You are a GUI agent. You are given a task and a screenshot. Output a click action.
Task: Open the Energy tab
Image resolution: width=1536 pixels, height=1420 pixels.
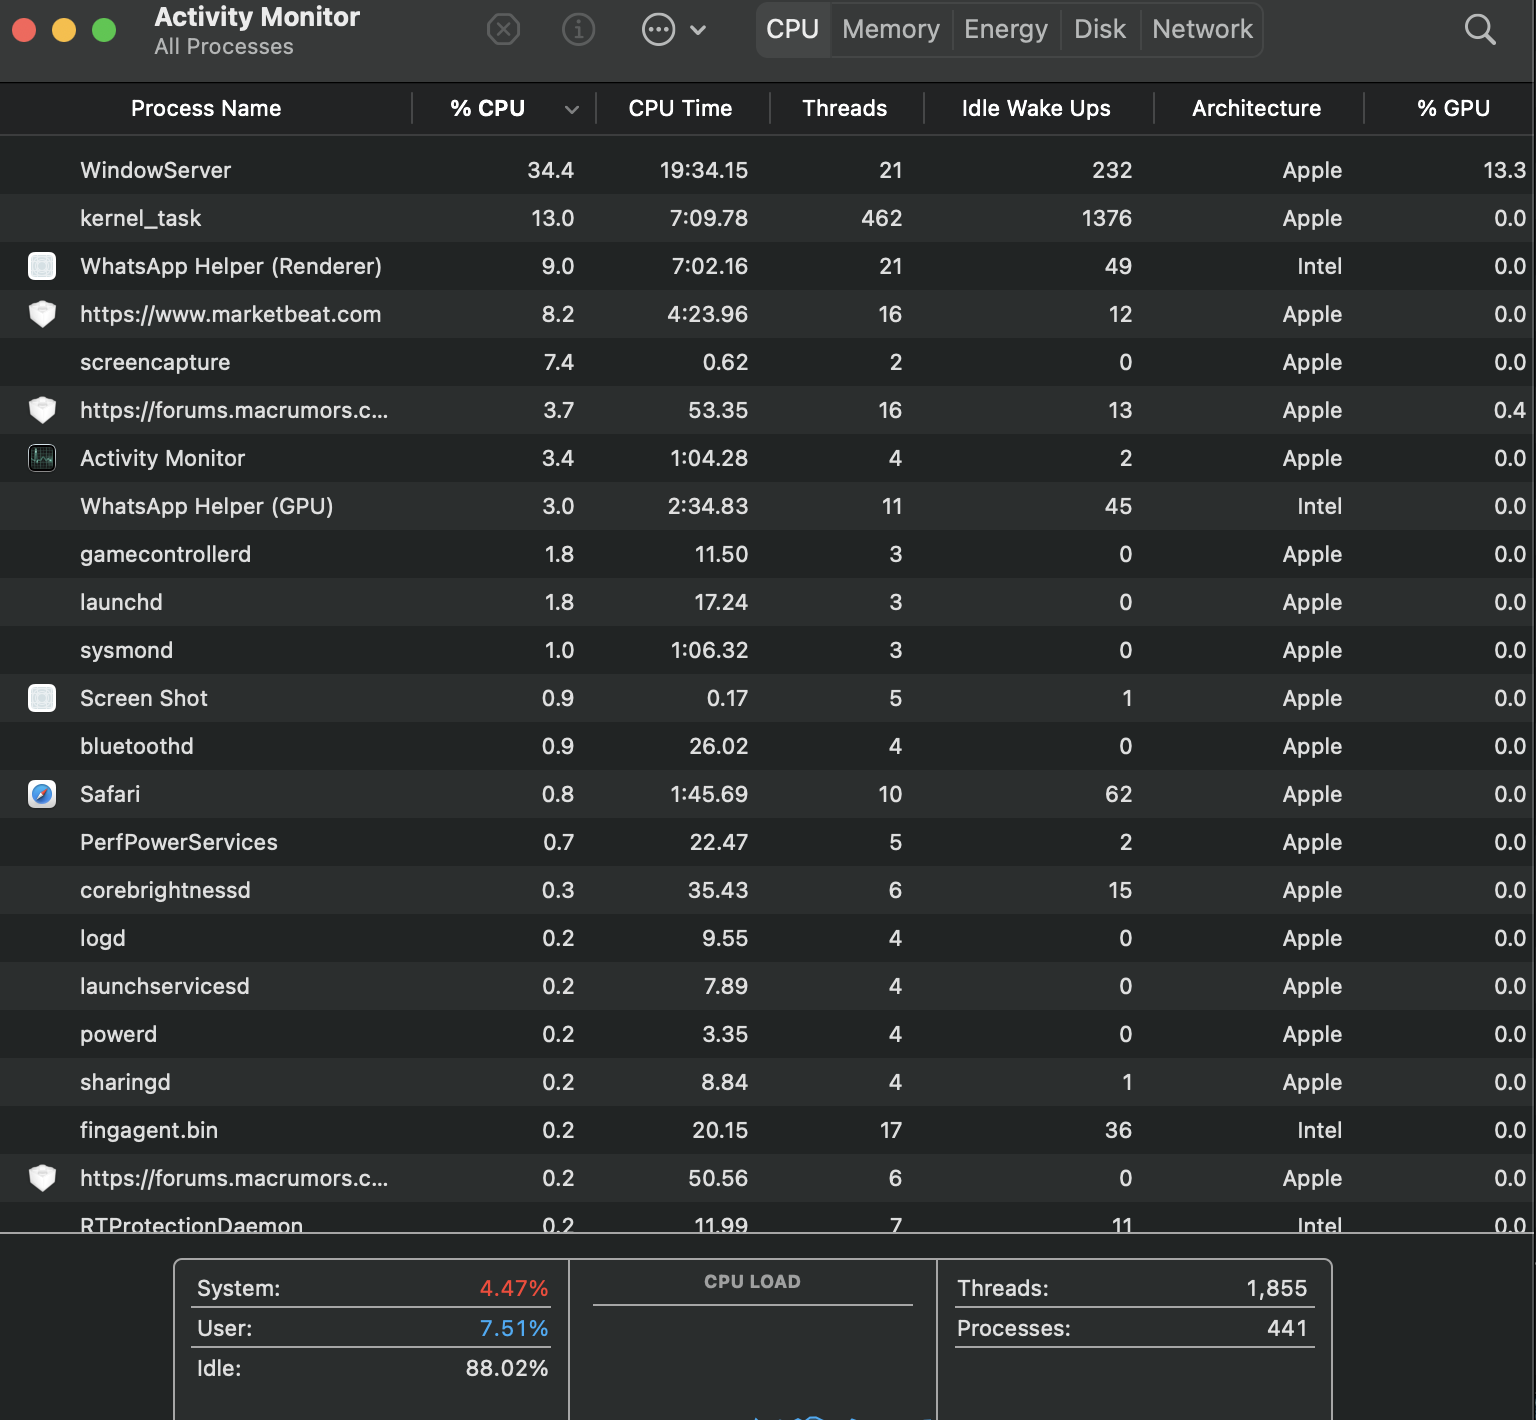pyautogui.click(x=1006, y=30)
